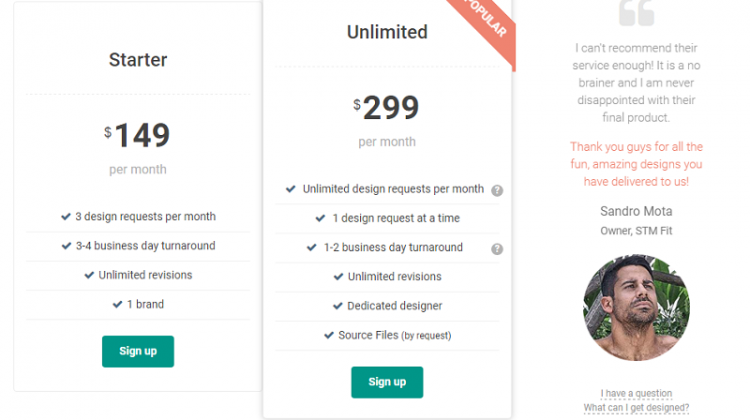Click checkmark next to 3 design requests
750x420 pixels.
(x=66, y=217)
